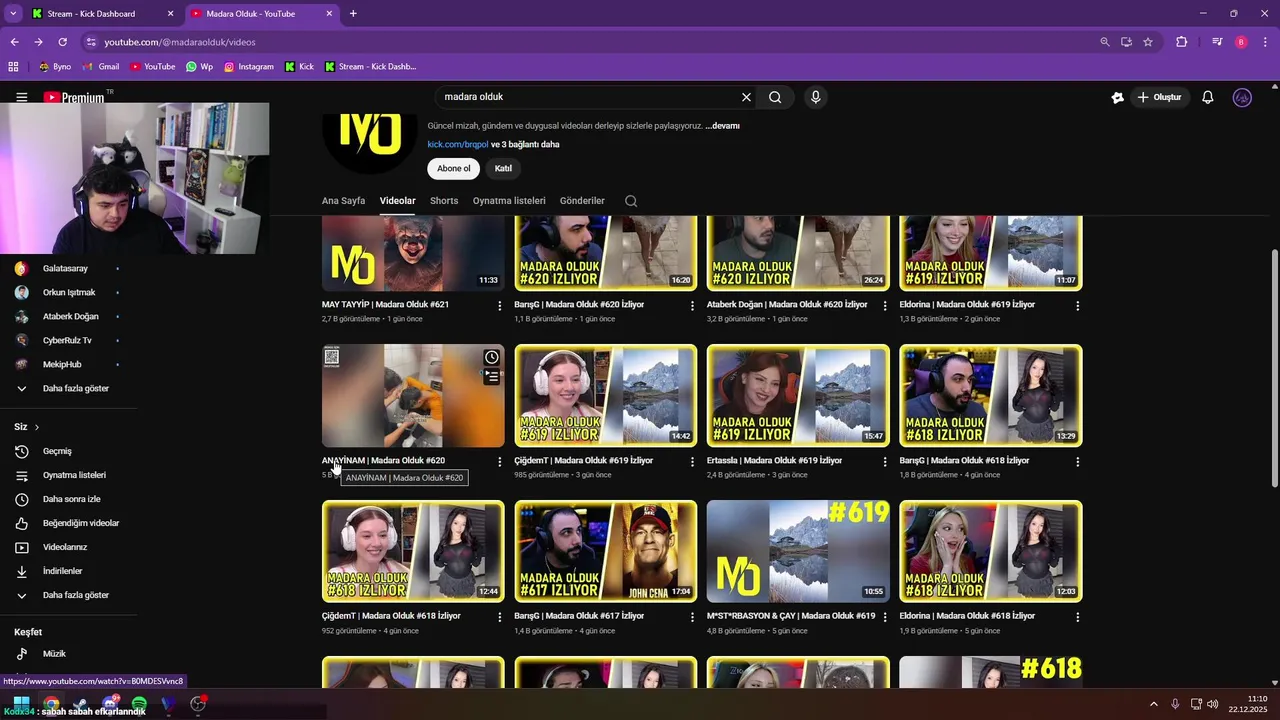Open options menu for MAY TAYYİP video
Screen dimensions: 1280x720
[500, 305]
